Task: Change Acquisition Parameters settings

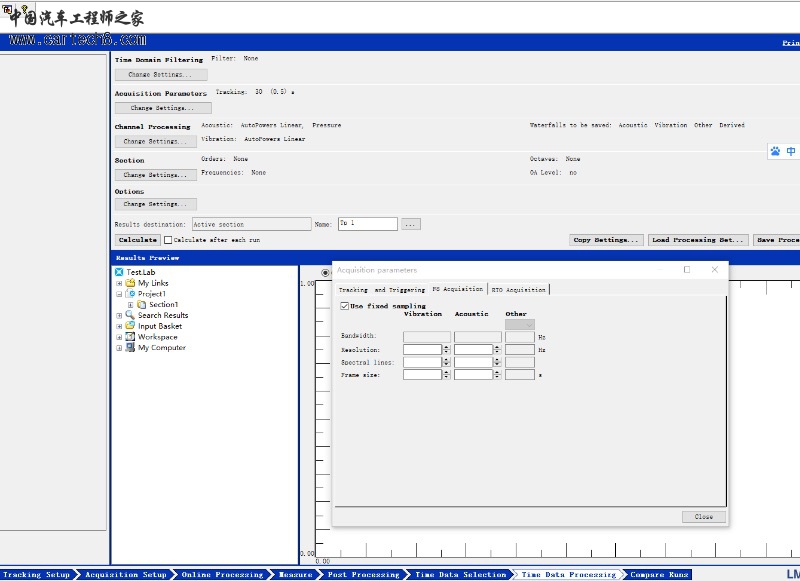Action: (163, 108)
